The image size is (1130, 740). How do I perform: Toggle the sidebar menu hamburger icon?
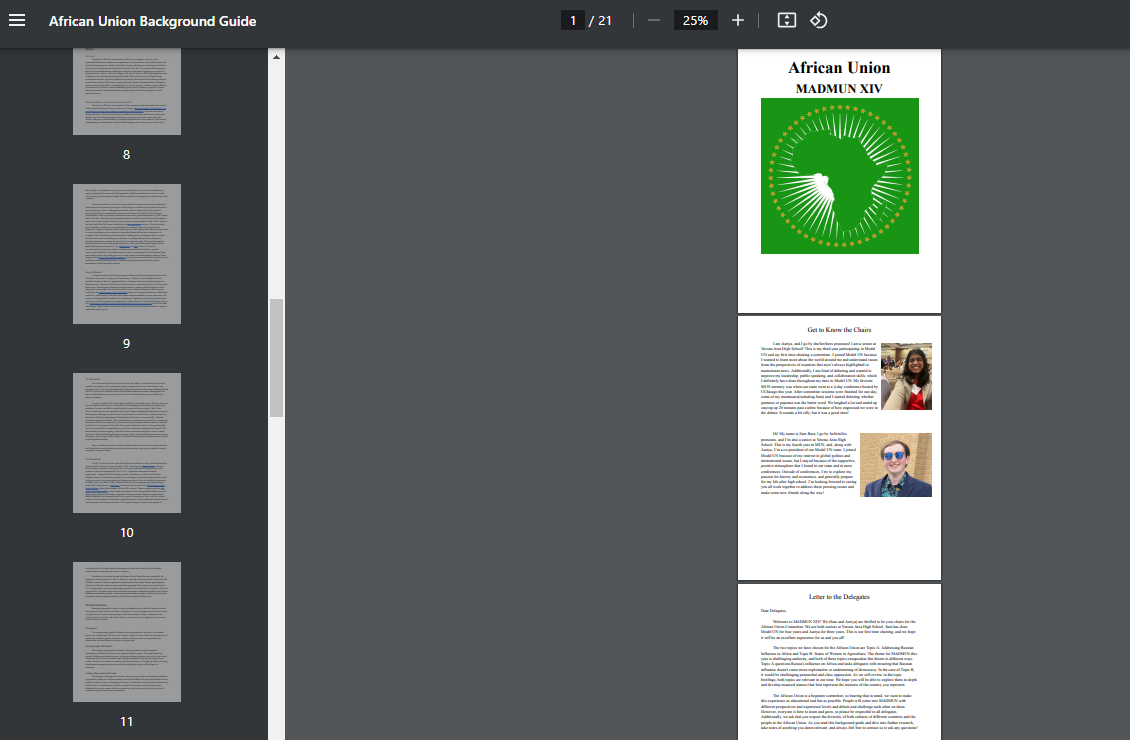17,20
